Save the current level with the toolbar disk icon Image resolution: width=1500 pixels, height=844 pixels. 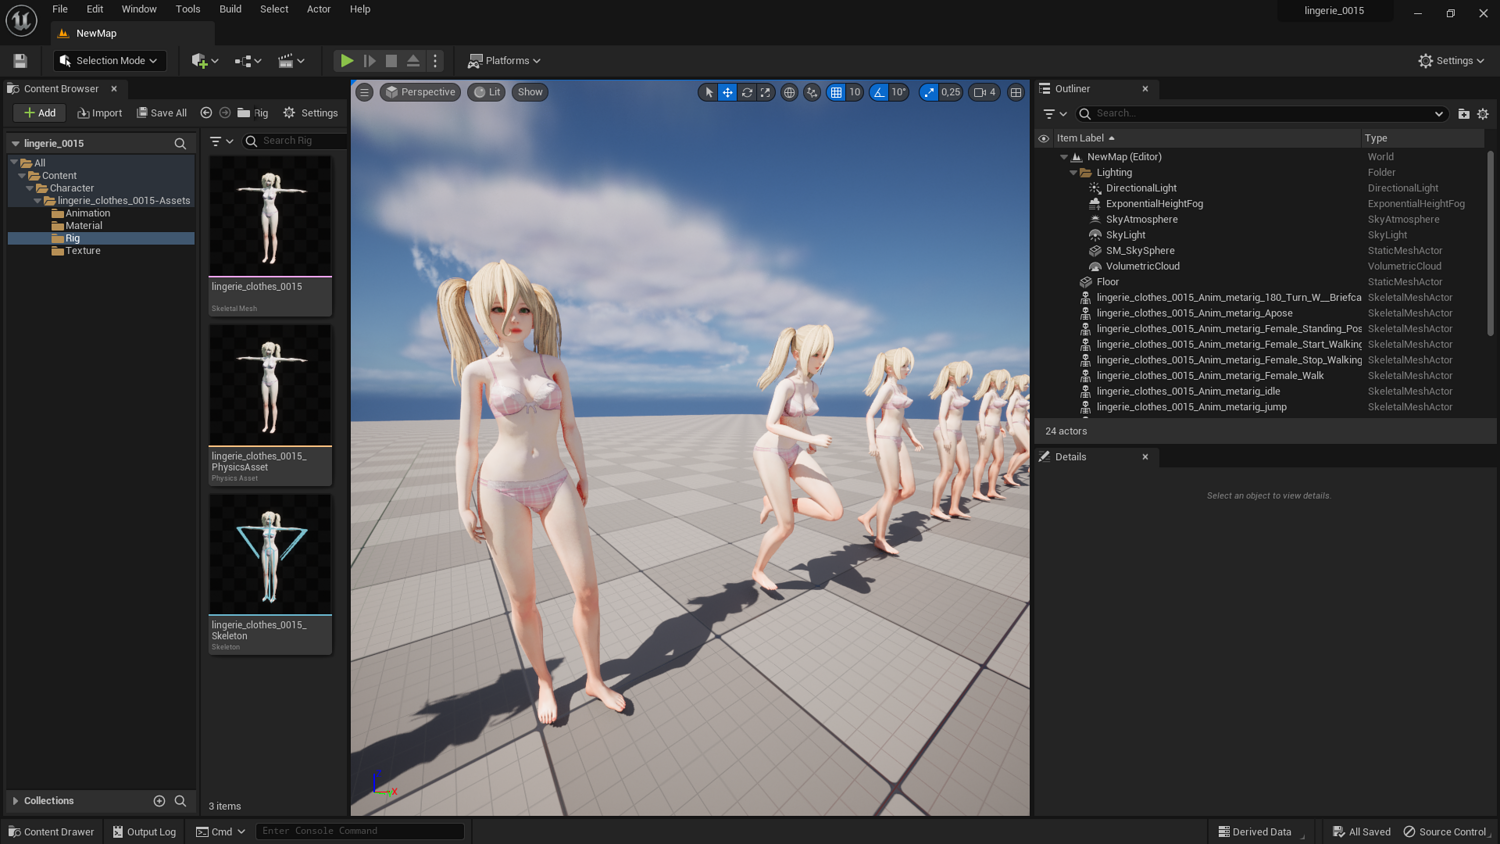[20, 61]
